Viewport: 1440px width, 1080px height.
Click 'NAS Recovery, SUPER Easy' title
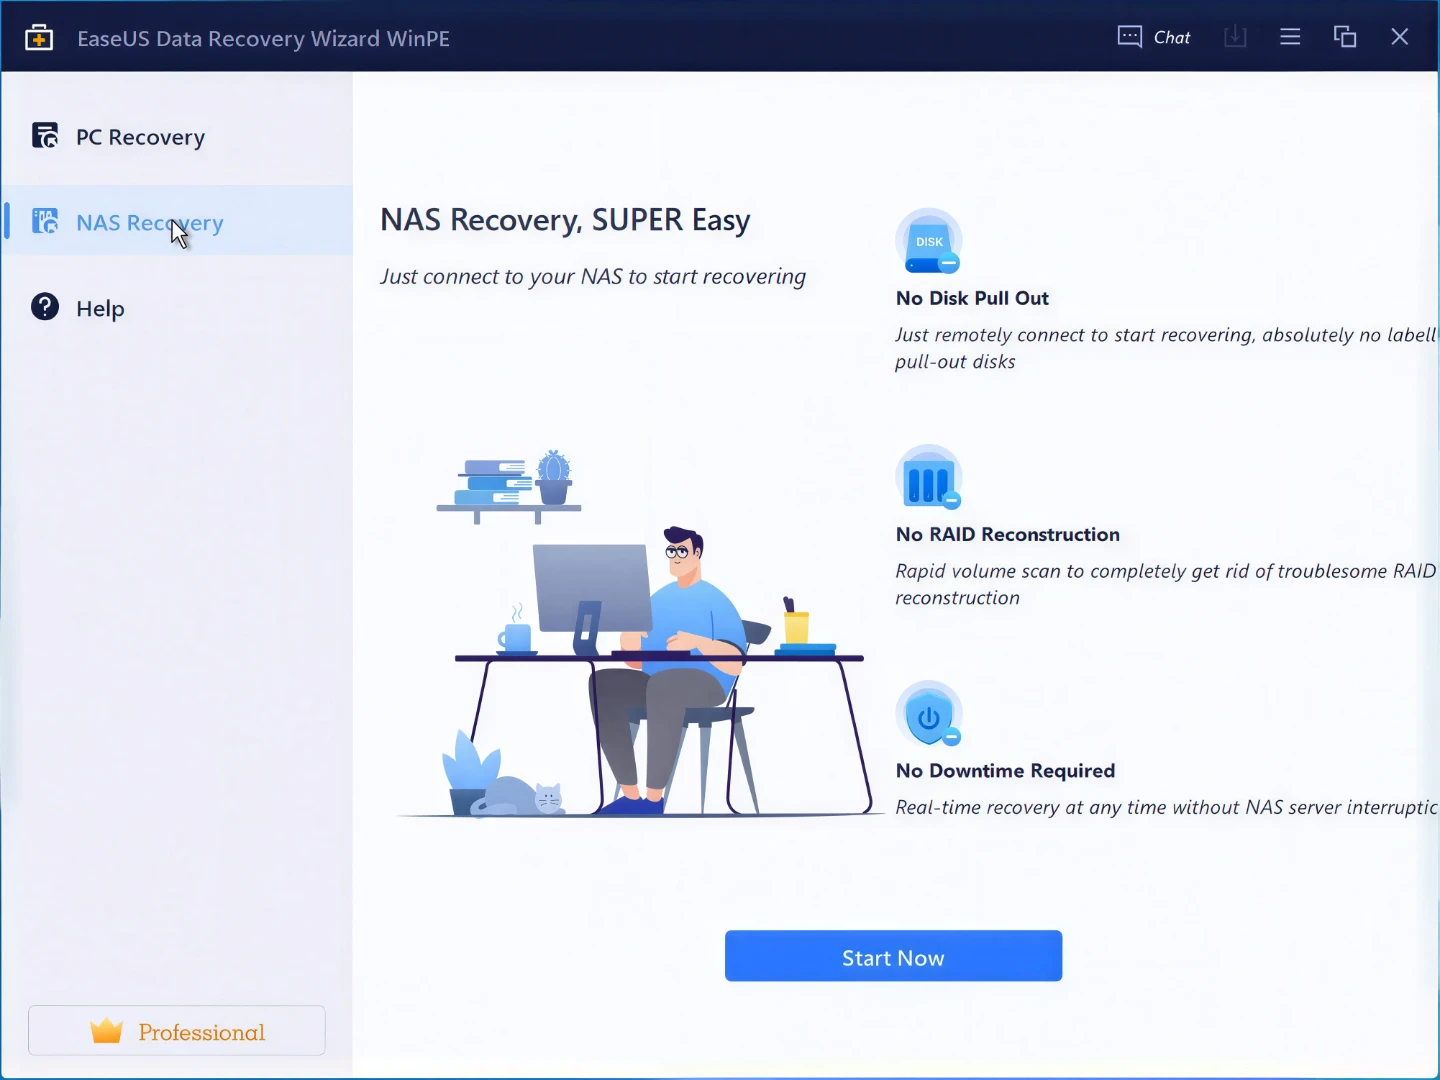click(565, 220)
